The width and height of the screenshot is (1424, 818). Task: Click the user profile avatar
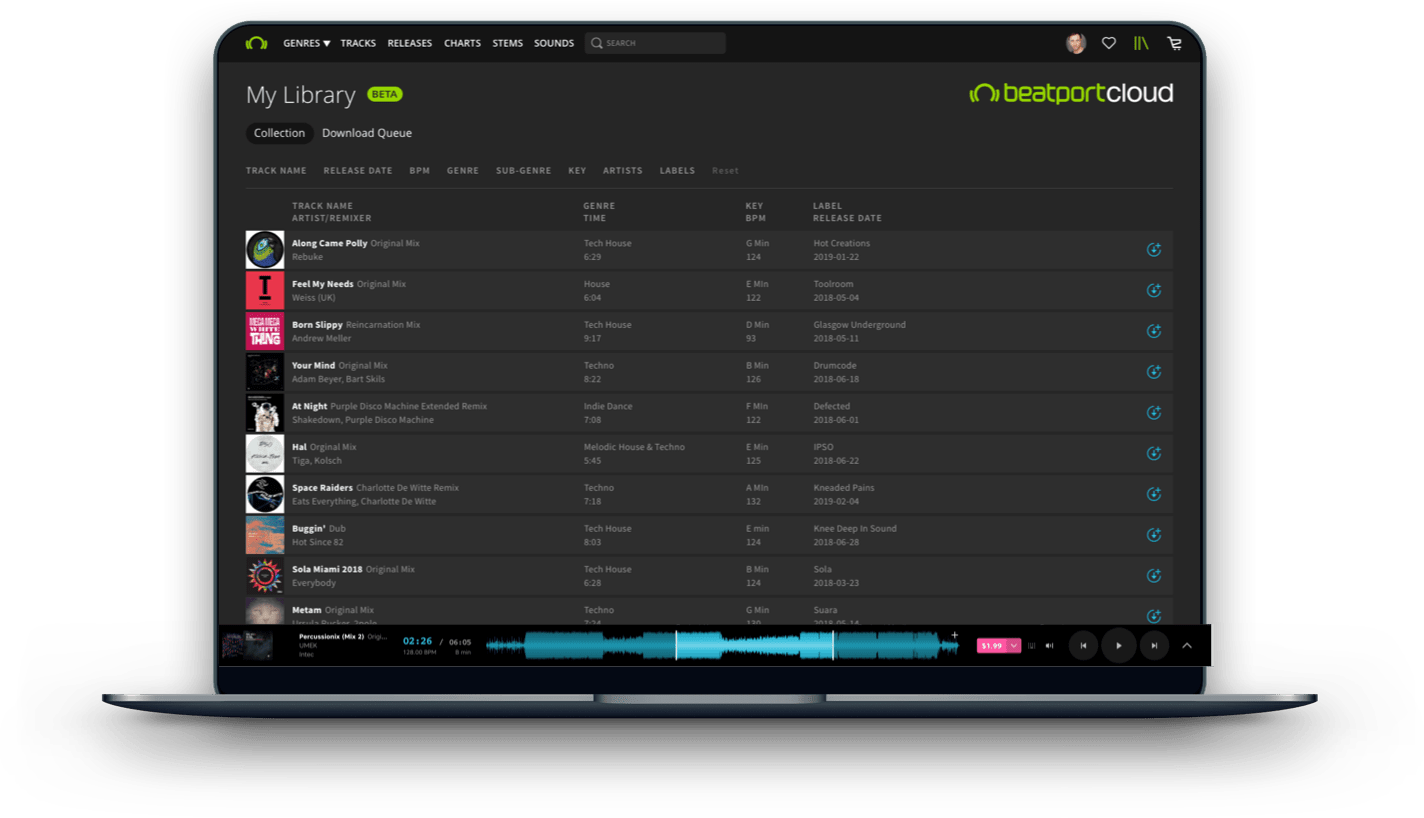pyautogui.click(x=1075, y=43)
